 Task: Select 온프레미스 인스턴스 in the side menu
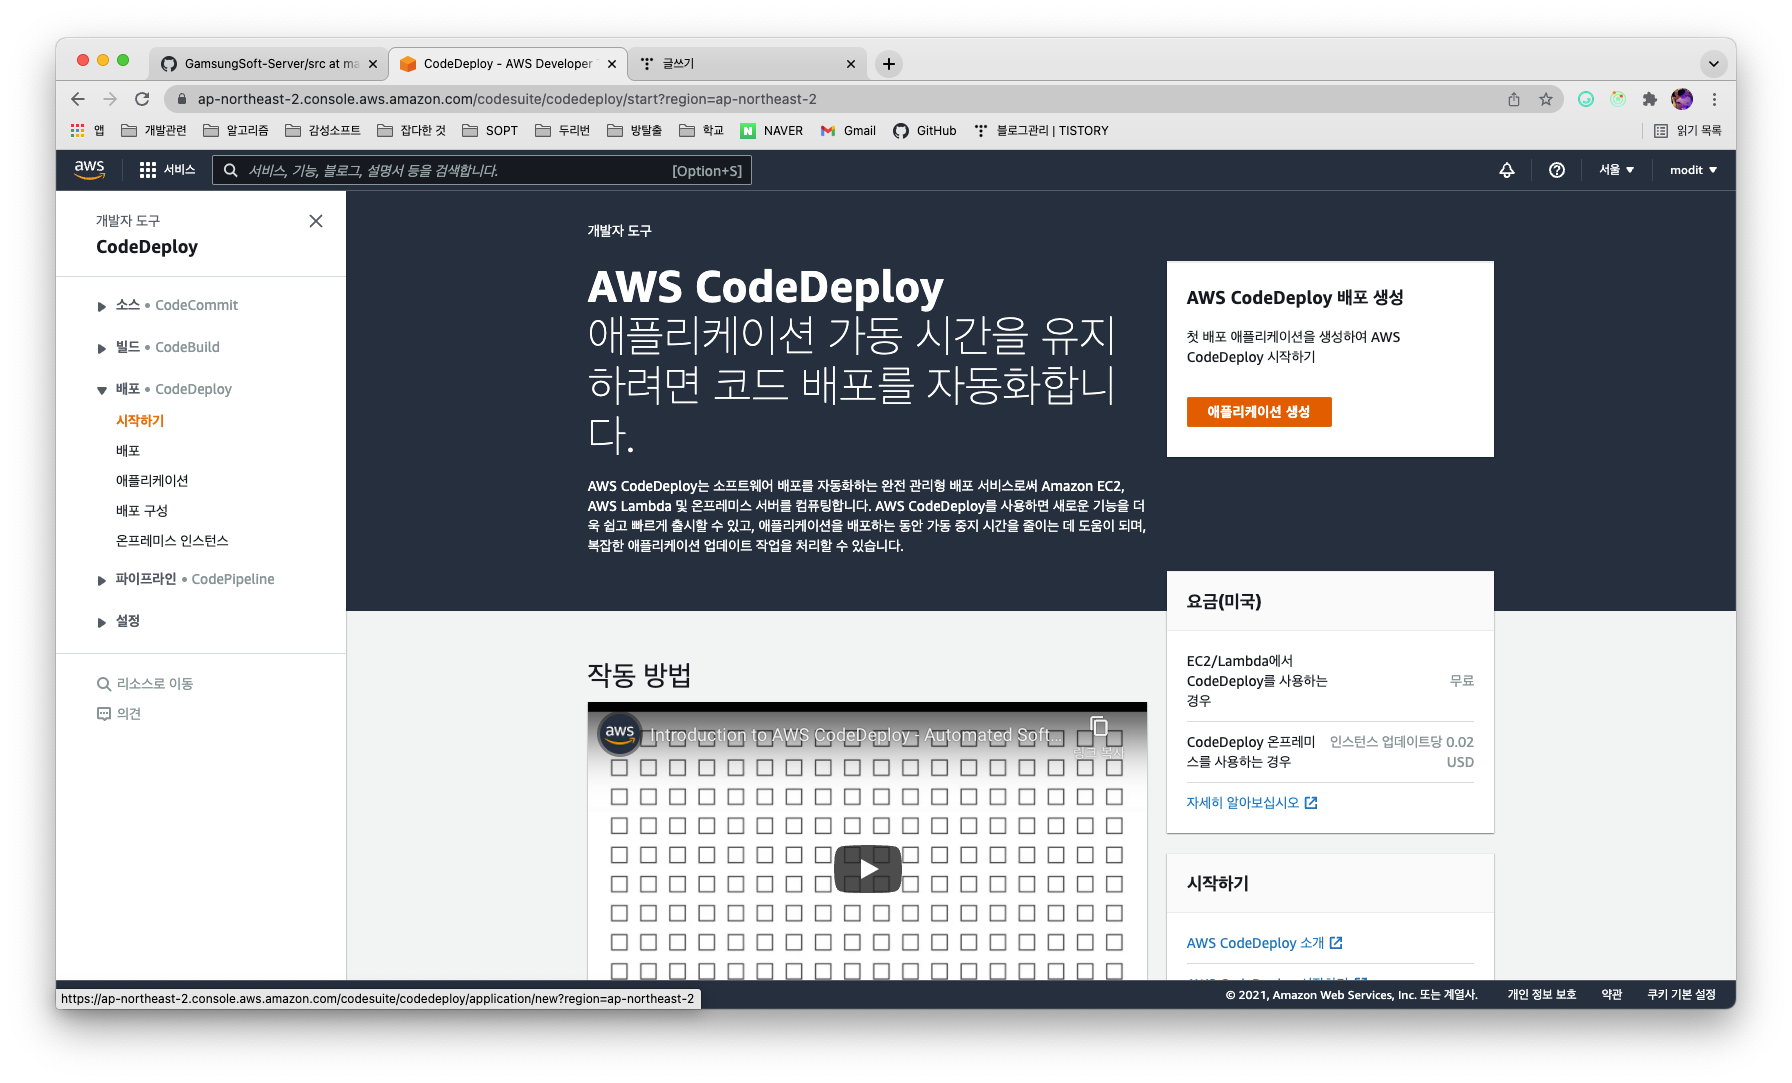coord(172,541)
